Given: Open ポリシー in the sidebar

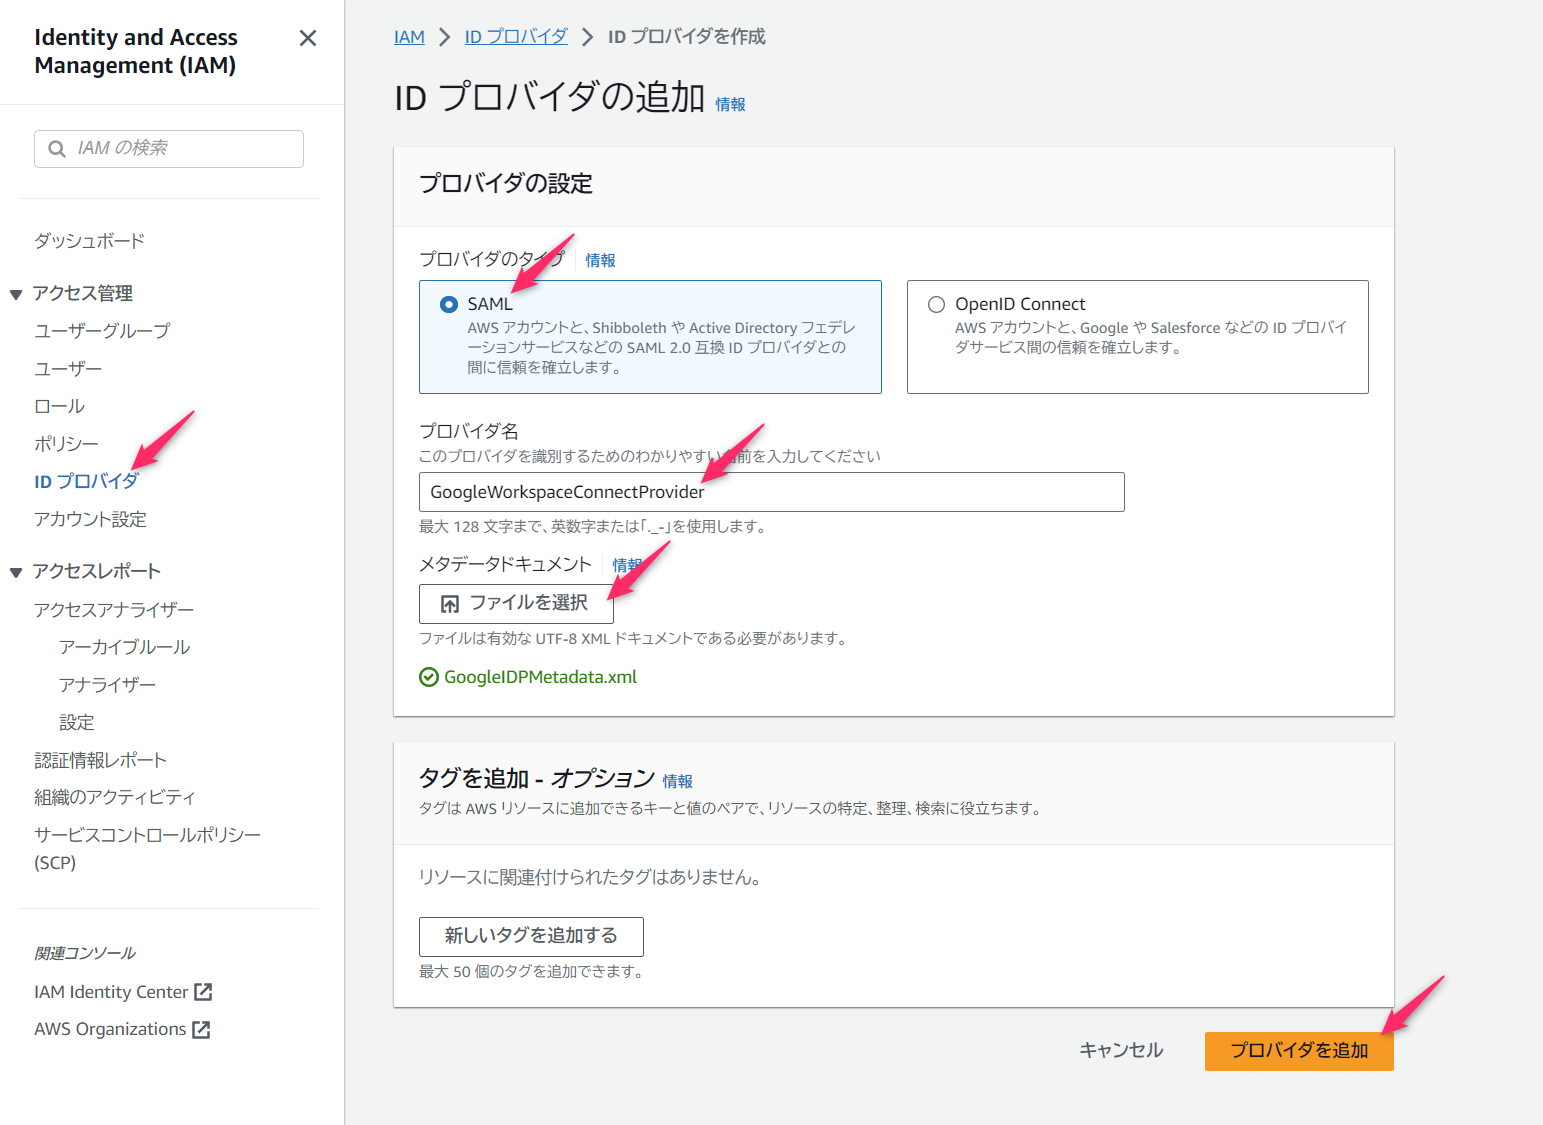Looking at the screenshot, I should [x=66, y=444].
